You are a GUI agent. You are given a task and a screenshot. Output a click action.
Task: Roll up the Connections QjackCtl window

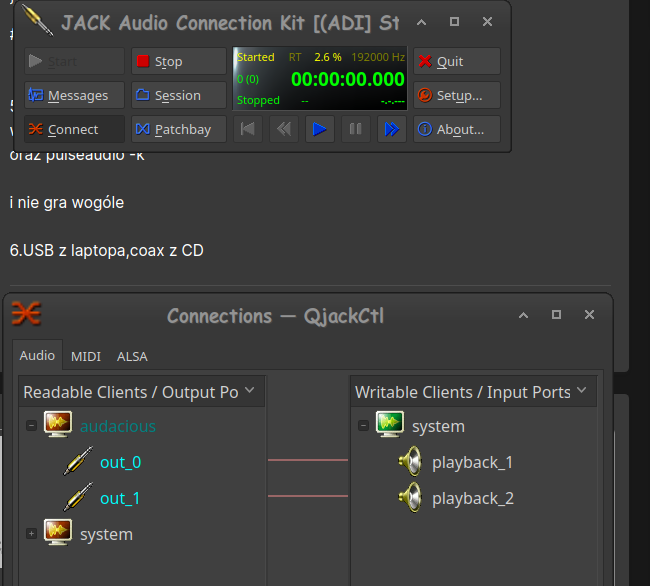click(x=524, y=315)
